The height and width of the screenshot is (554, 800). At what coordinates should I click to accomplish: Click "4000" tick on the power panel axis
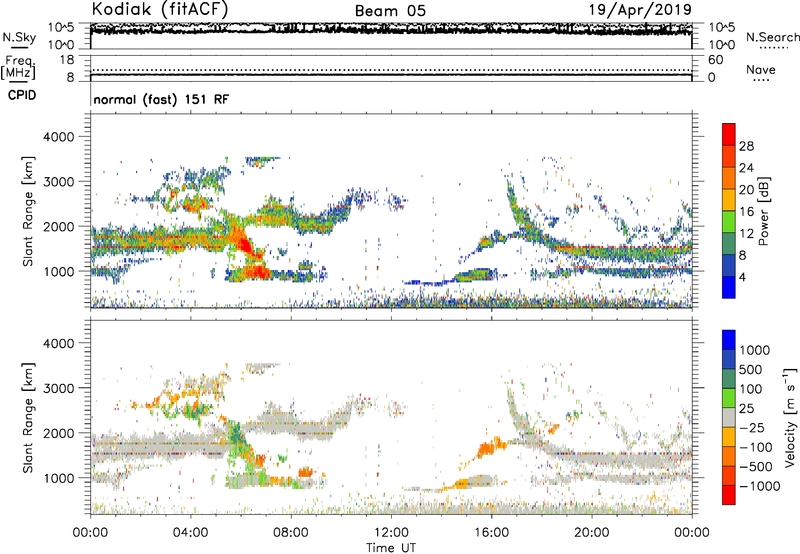pyautogui.click(x=58, y=137)
